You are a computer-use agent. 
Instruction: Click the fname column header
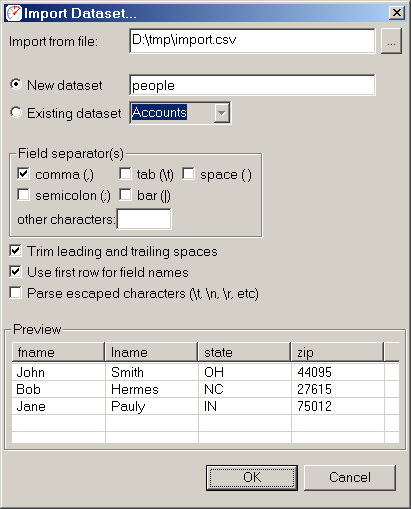(x=58, y=352)
